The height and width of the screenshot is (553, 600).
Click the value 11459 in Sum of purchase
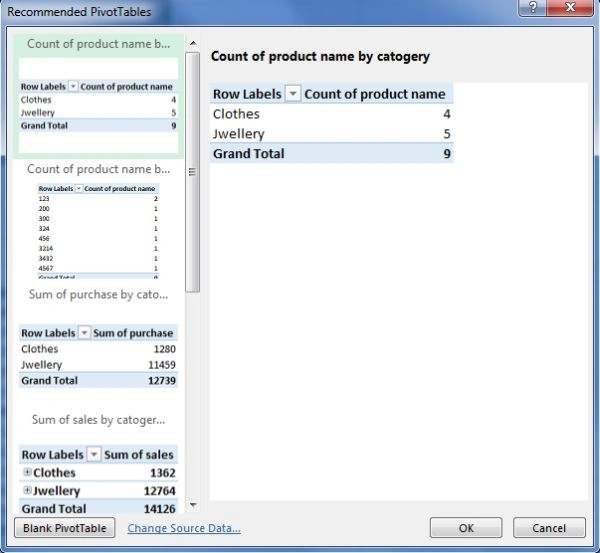coord(162,364)
